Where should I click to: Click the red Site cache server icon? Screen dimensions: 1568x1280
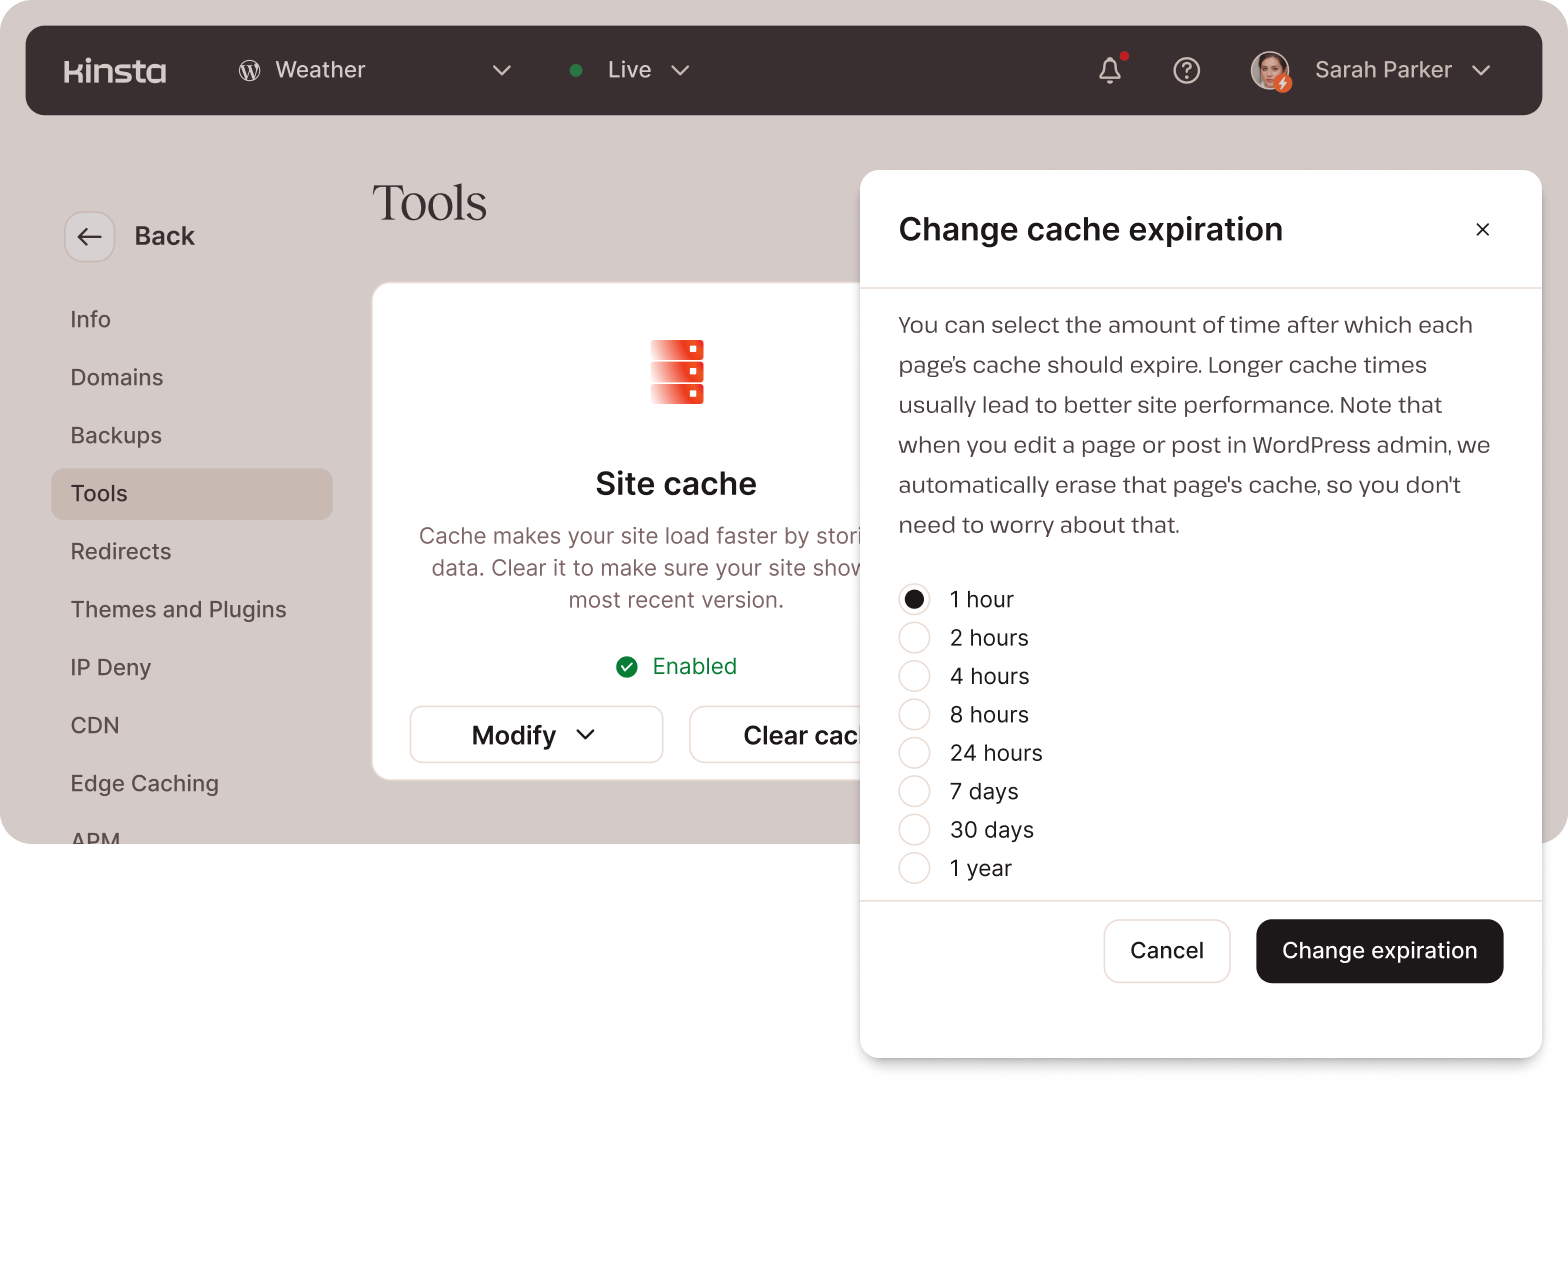pyautogui.click(x=677, y=372)
